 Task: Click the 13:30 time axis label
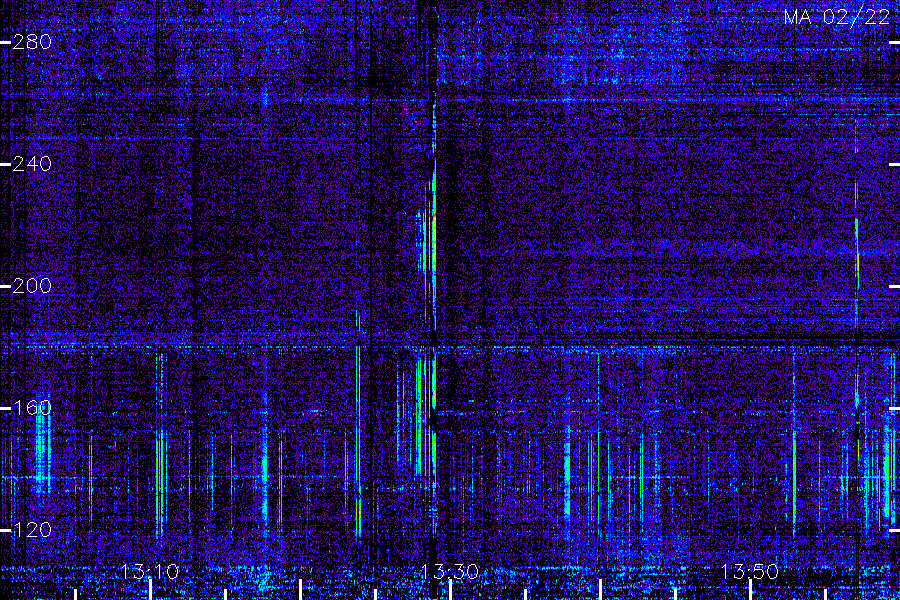click(449, 572)
